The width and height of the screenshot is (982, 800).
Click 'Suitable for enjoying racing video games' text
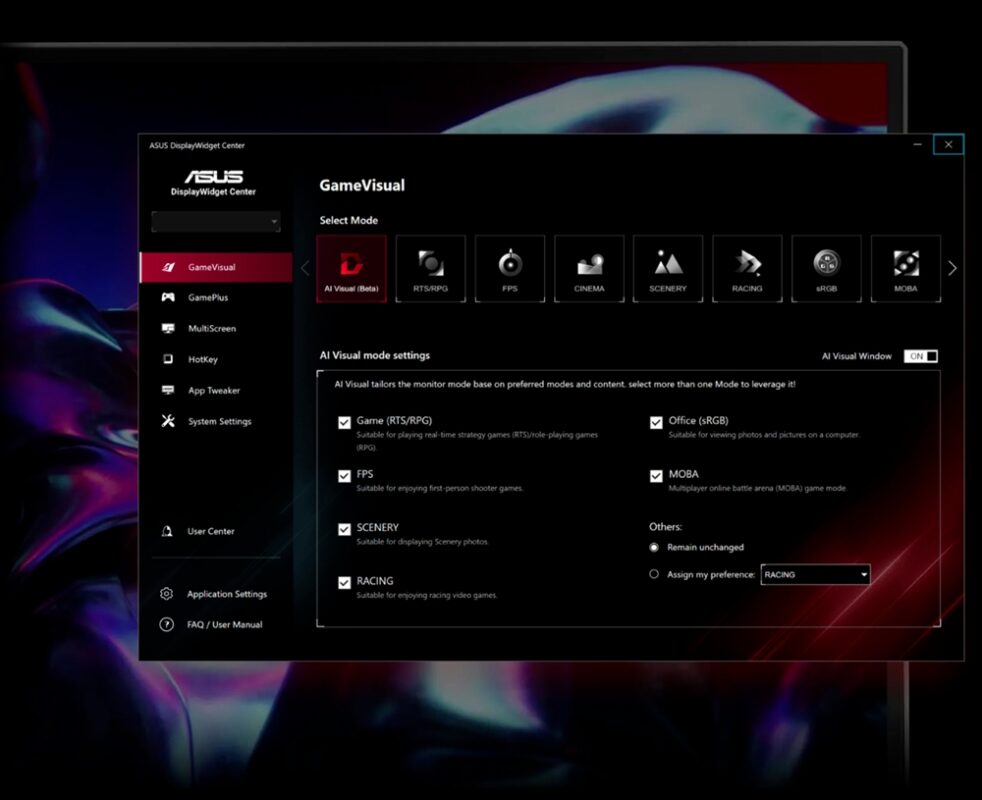(x=426, y=595)
